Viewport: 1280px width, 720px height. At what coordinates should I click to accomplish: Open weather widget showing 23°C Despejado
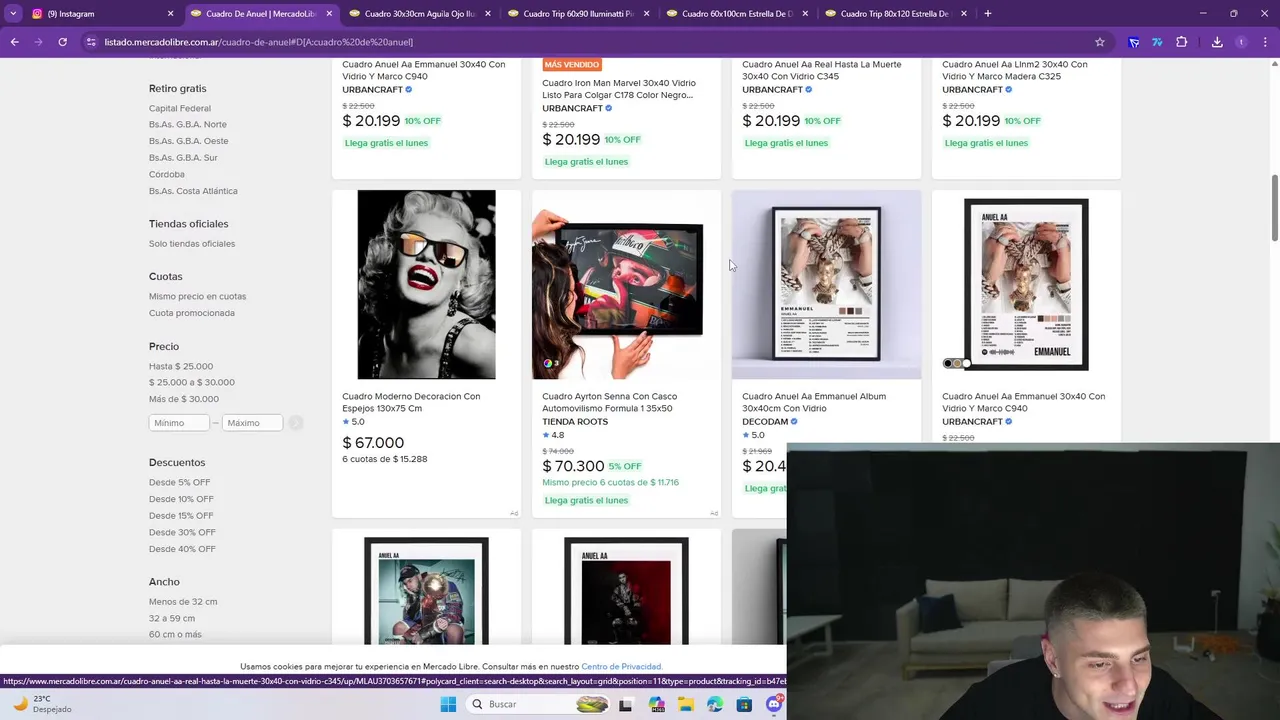tap(42, 704)
